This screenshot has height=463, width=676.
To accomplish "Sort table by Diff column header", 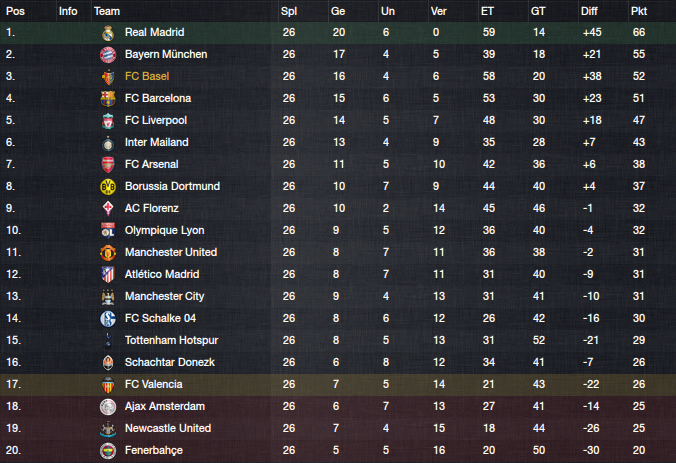I will 589,11.
